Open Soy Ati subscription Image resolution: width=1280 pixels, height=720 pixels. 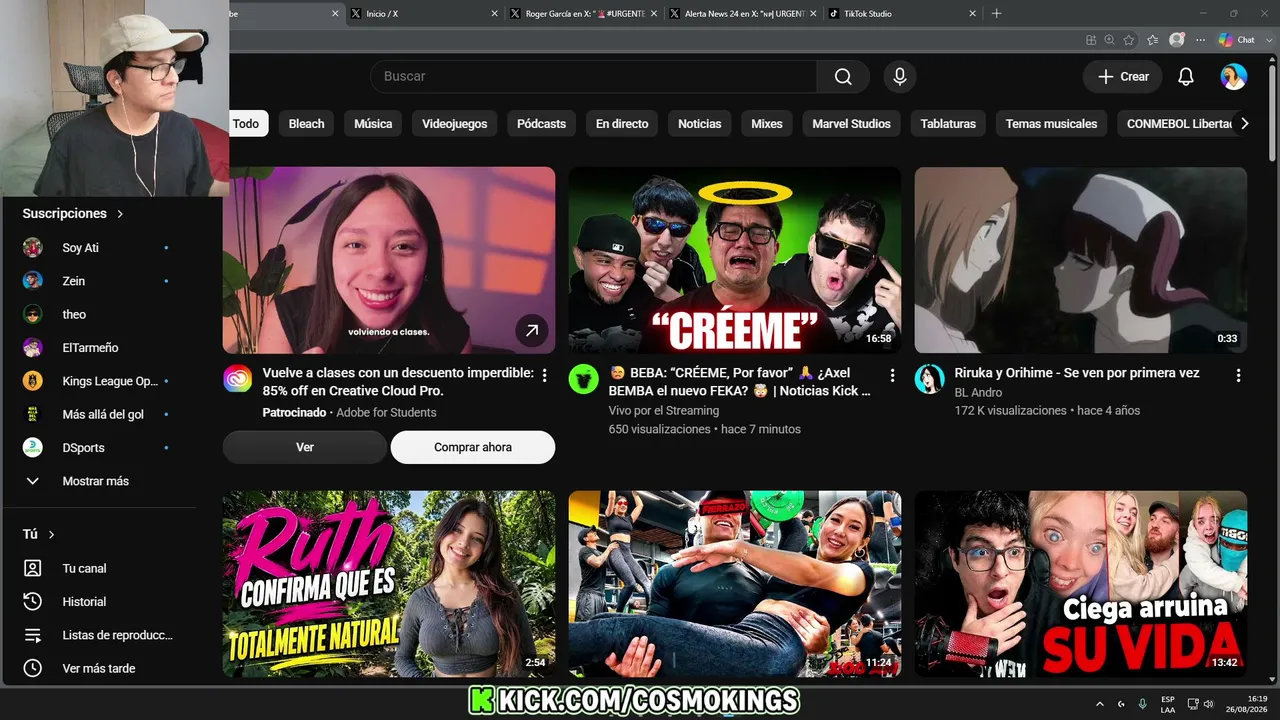[99, 248]
